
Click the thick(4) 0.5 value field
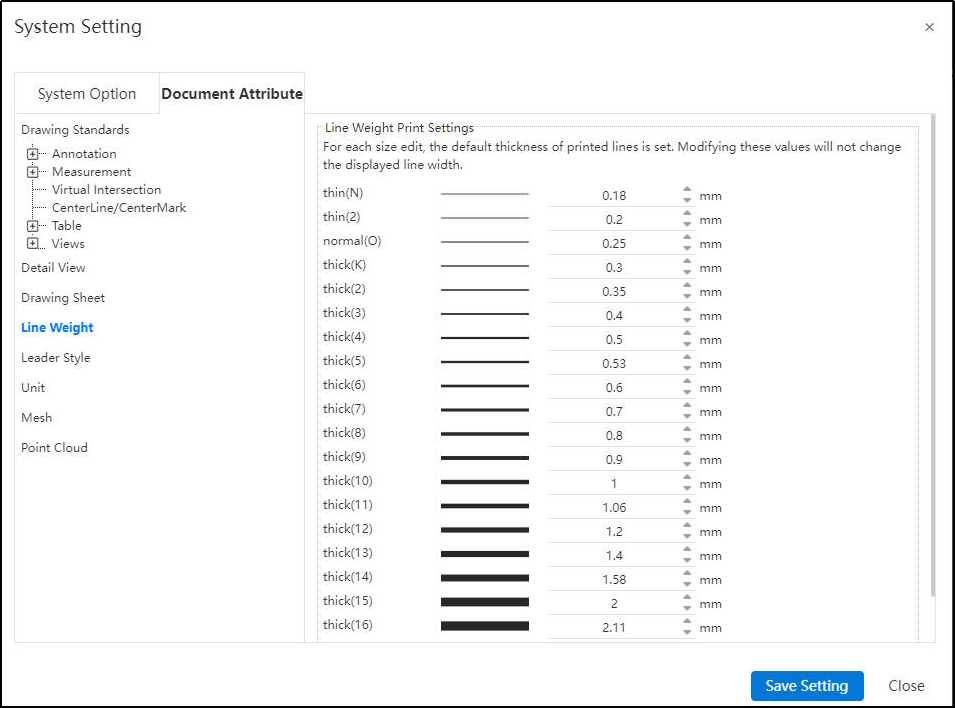pos(614,339)
